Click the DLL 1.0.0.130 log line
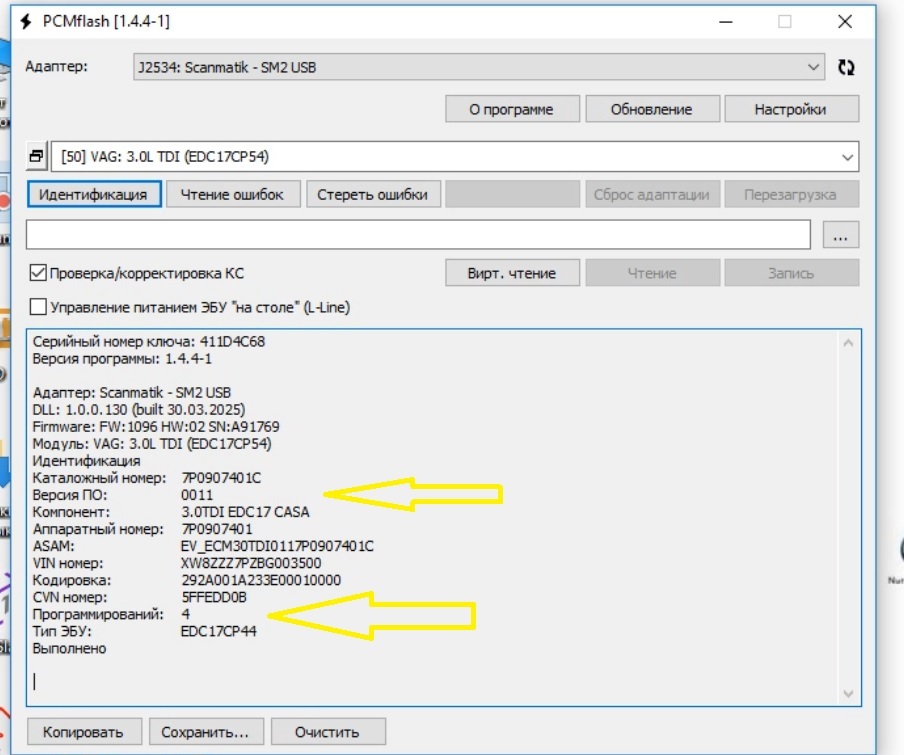The width and height of the screenshot is (904, 755). click(139, 409)
